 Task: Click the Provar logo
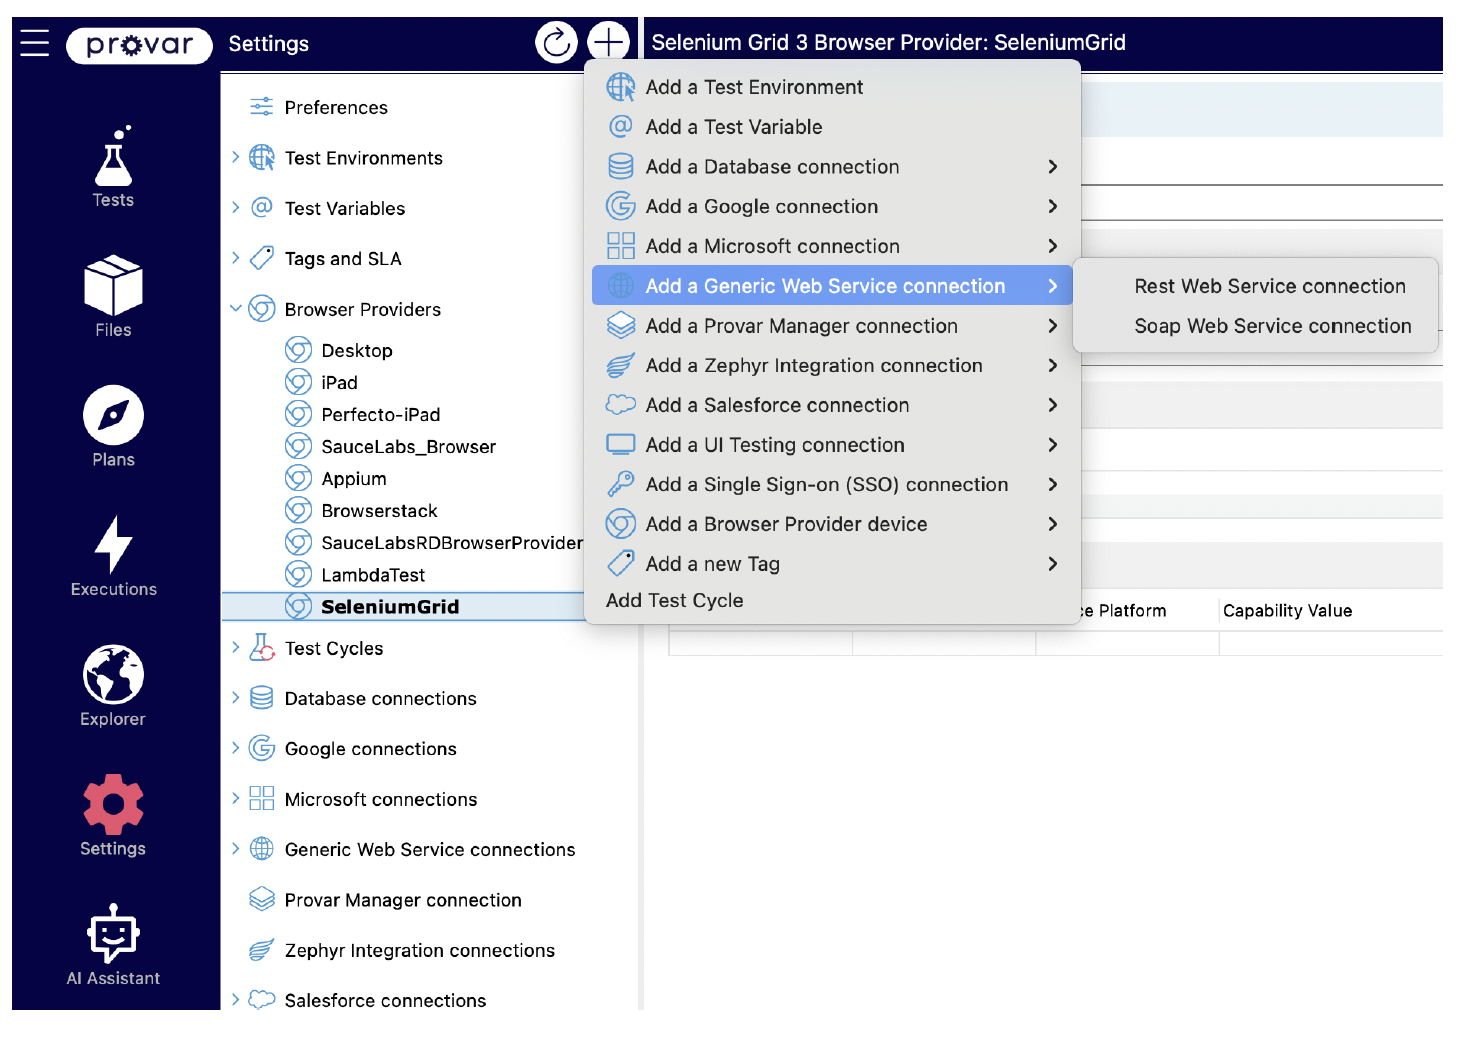point(139,45)
